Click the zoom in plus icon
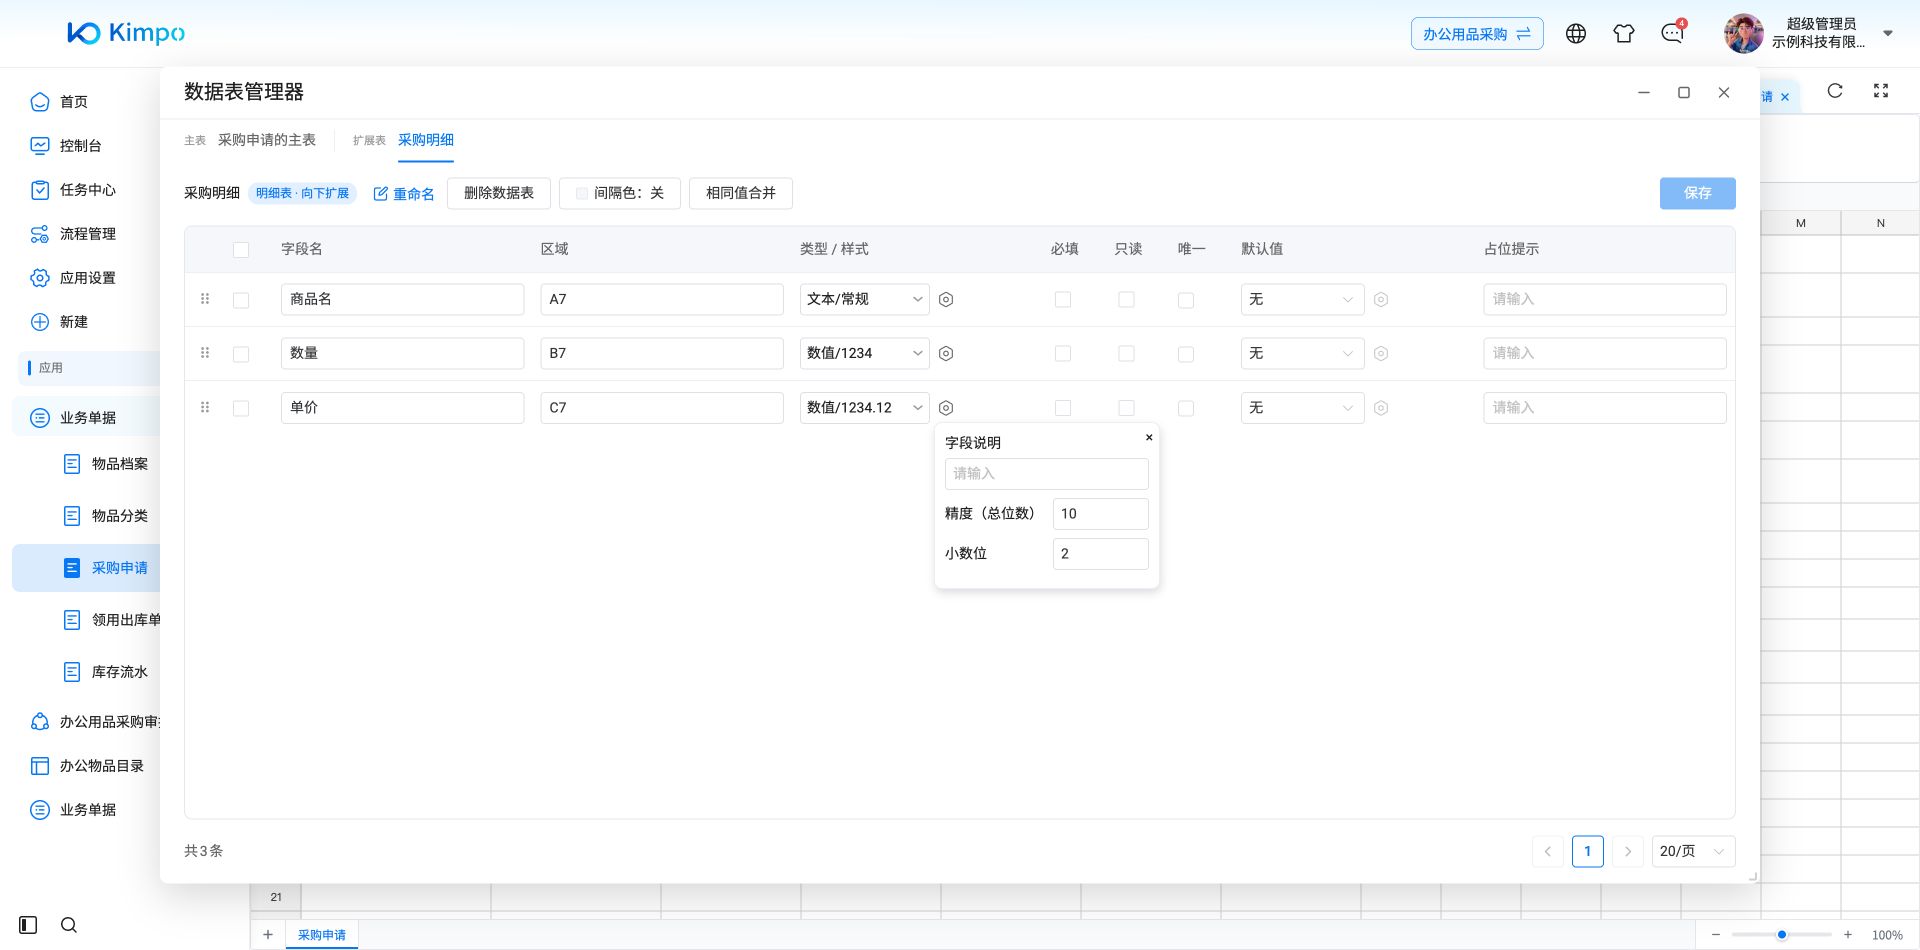The height and width of the screenshot is (950, 1920). (1848, 935)
